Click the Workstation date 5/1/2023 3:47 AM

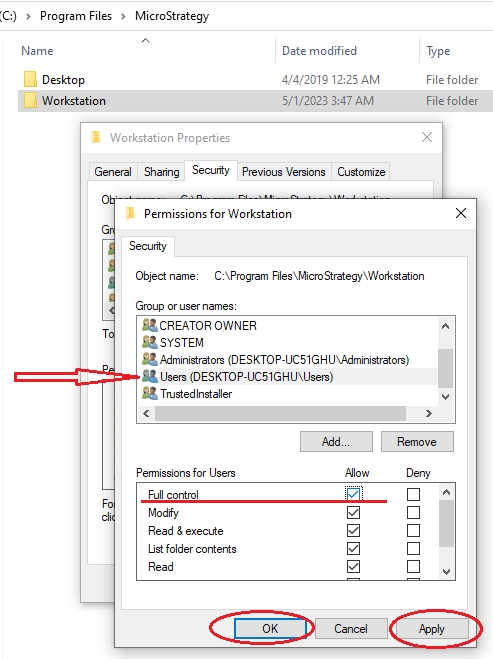click(328, 100)
